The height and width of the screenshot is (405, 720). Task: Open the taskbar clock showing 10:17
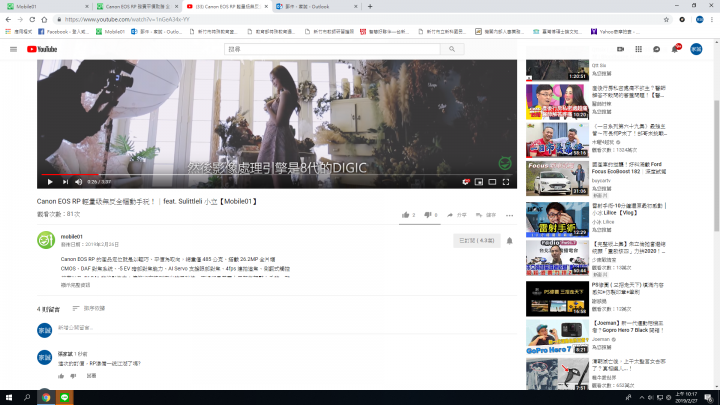686,398
